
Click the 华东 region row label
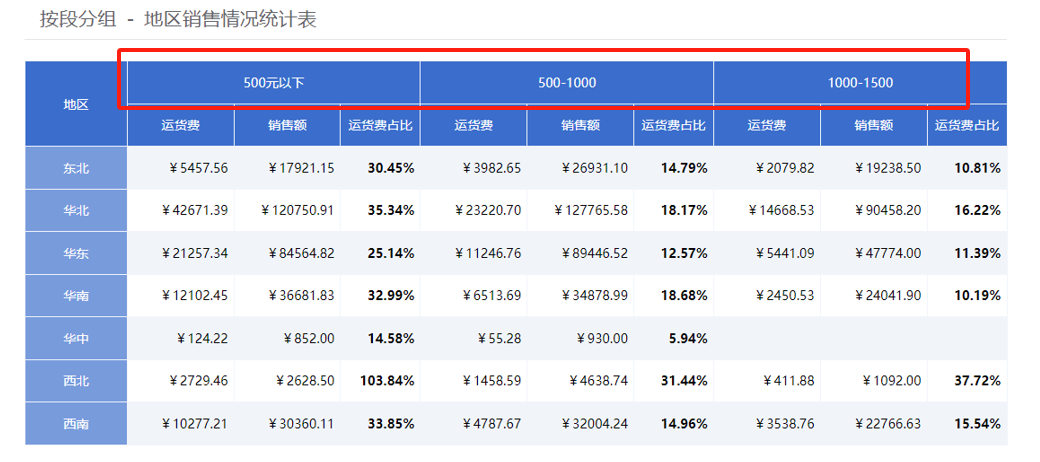[76, 253]
